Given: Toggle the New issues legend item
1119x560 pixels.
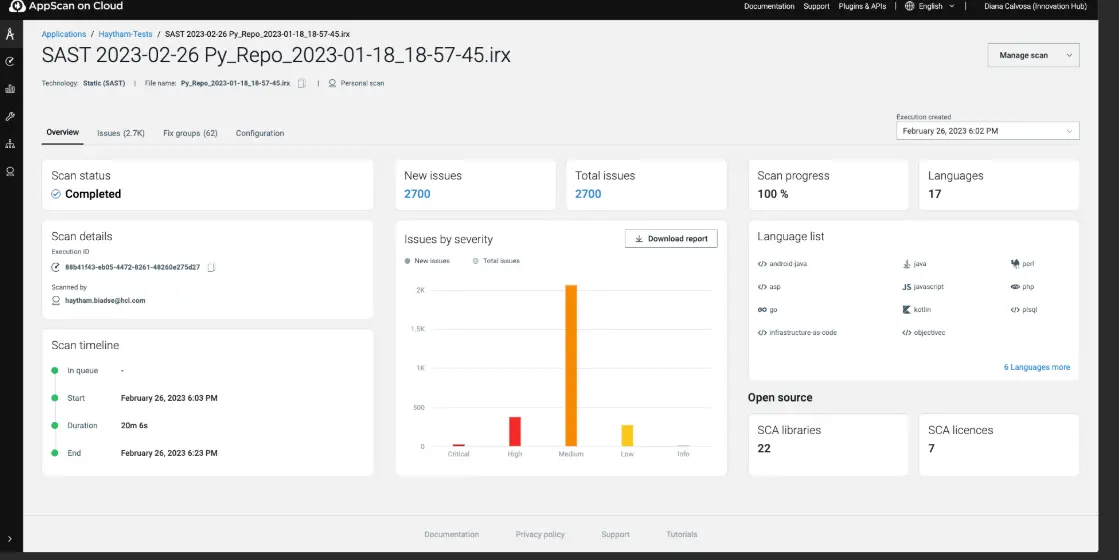Looking at the screenshot, I should [x=427, y=261].
